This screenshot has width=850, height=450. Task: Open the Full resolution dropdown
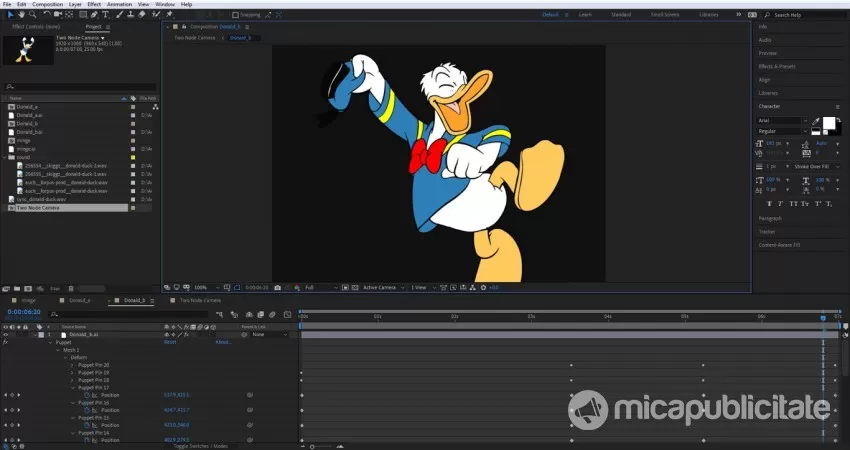point(320,287)
